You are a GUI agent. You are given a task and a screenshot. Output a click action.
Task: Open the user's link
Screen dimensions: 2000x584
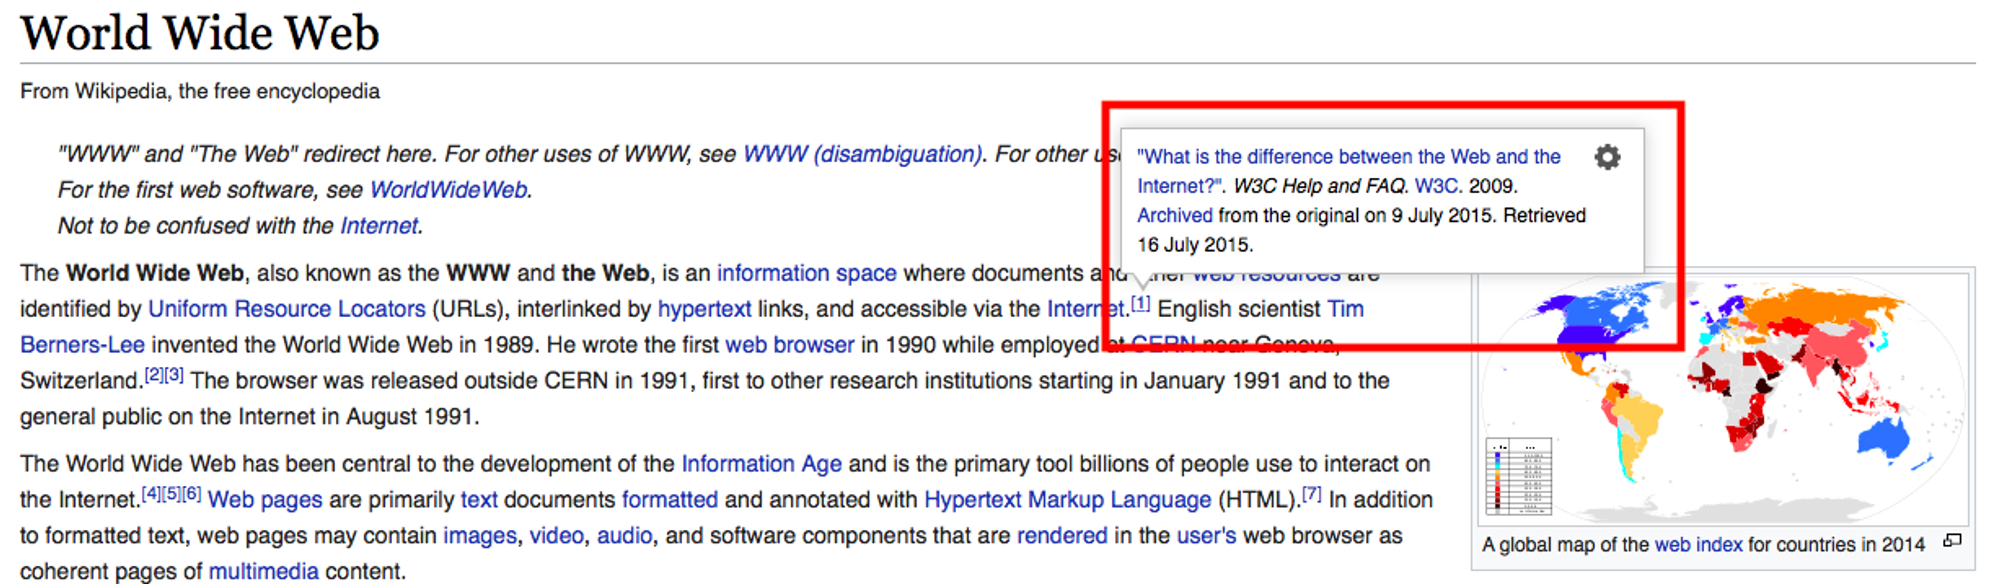(x=1206, y=536)
